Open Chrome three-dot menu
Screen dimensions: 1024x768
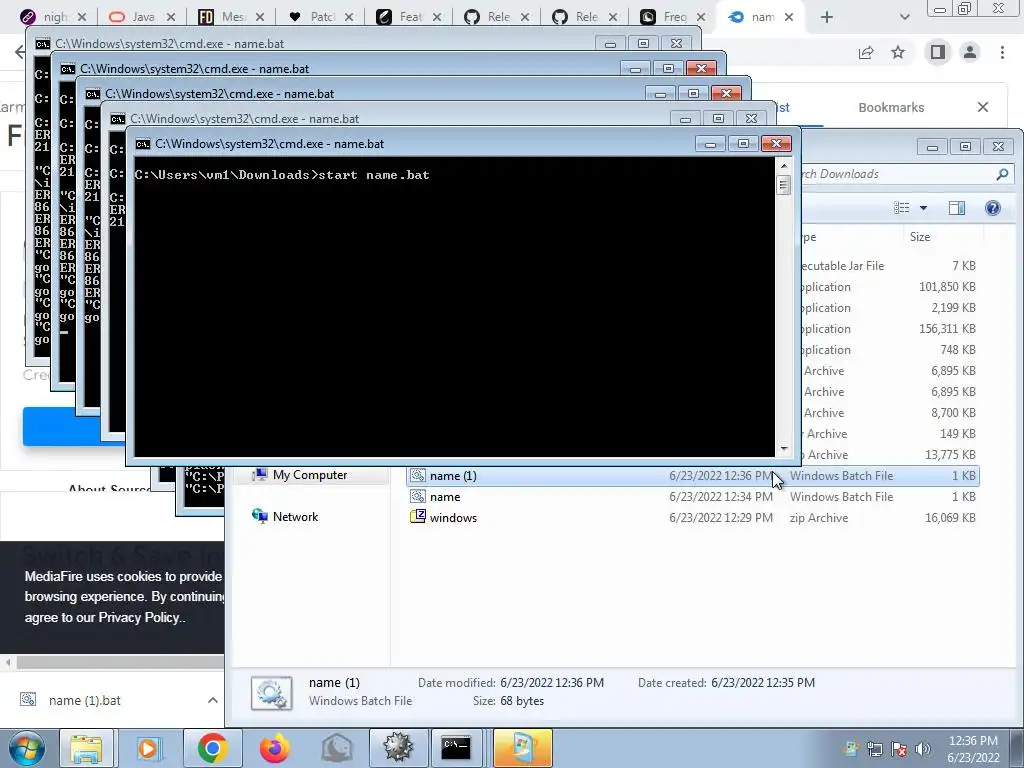pyautogui.click(x=1002, y=52)
